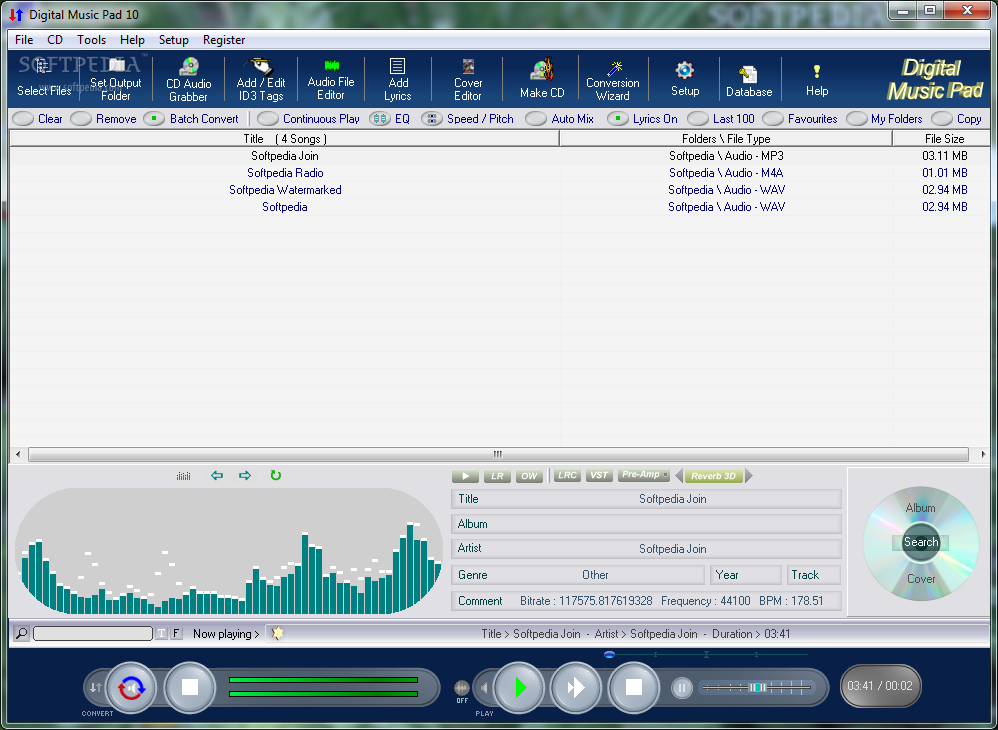
Task: Open the Database tool
Action: pyautogui.click(x=749, y=81)
